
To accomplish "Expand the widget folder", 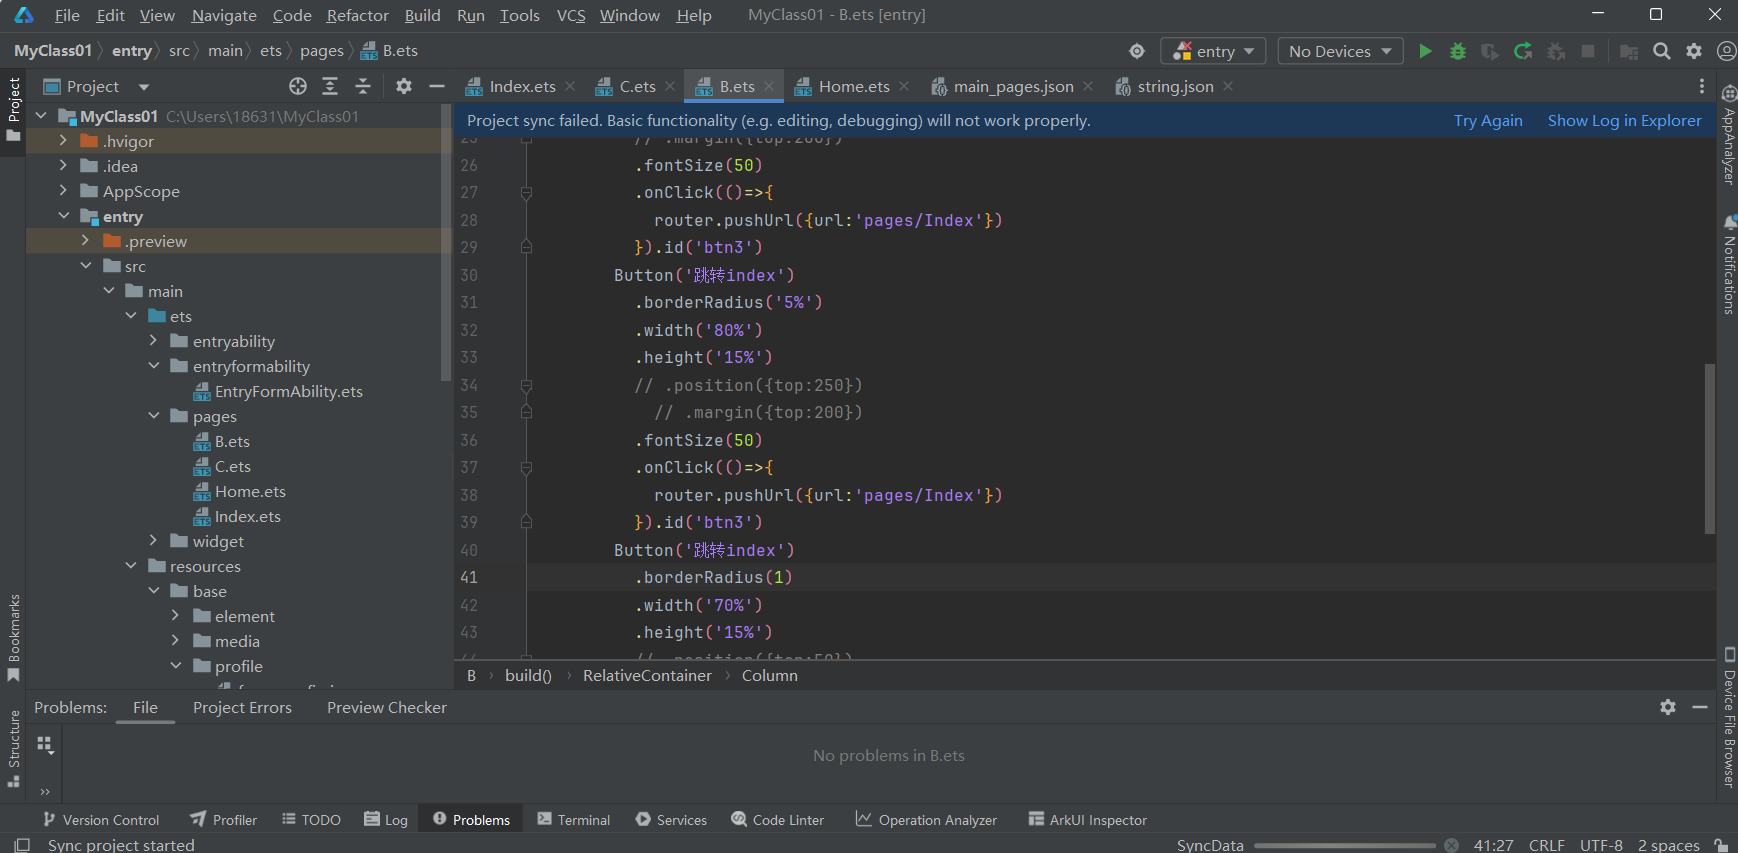I will point(153,541).
